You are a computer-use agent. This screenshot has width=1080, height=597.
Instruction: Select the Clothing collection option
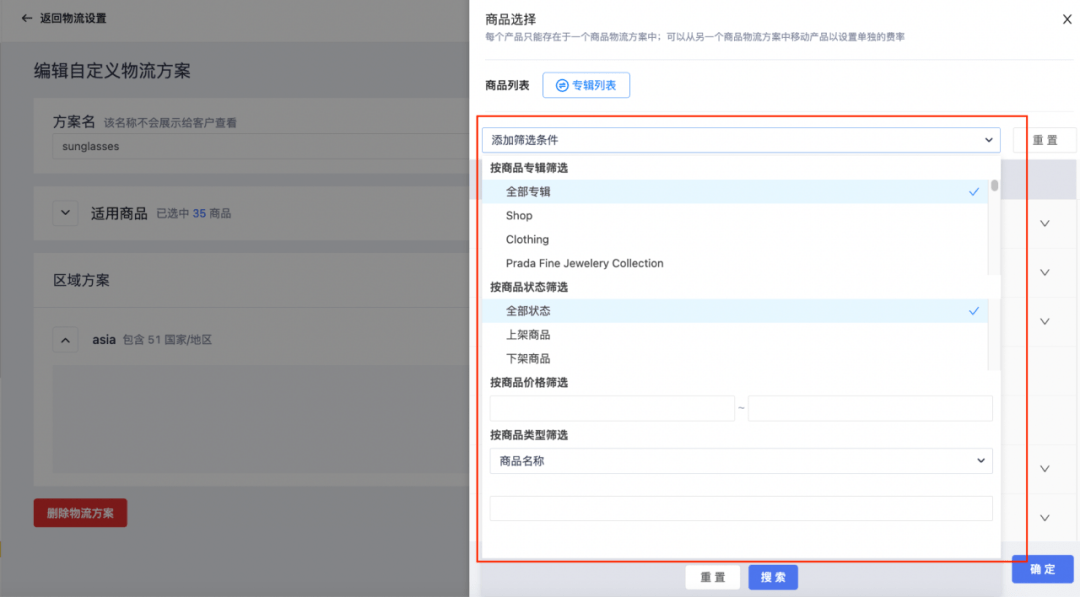click(527, 240)
